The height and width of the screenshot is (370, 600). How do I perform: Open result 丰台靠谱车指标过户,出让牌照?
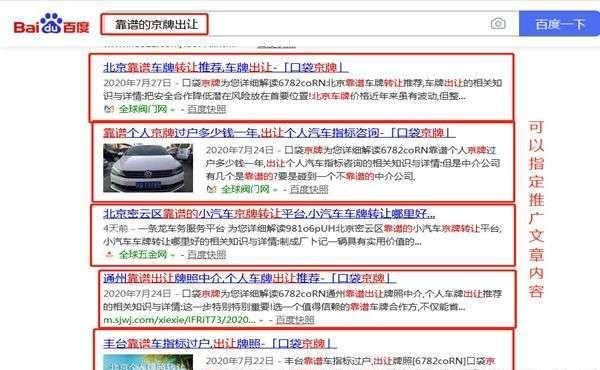click(x=220, y=343)
